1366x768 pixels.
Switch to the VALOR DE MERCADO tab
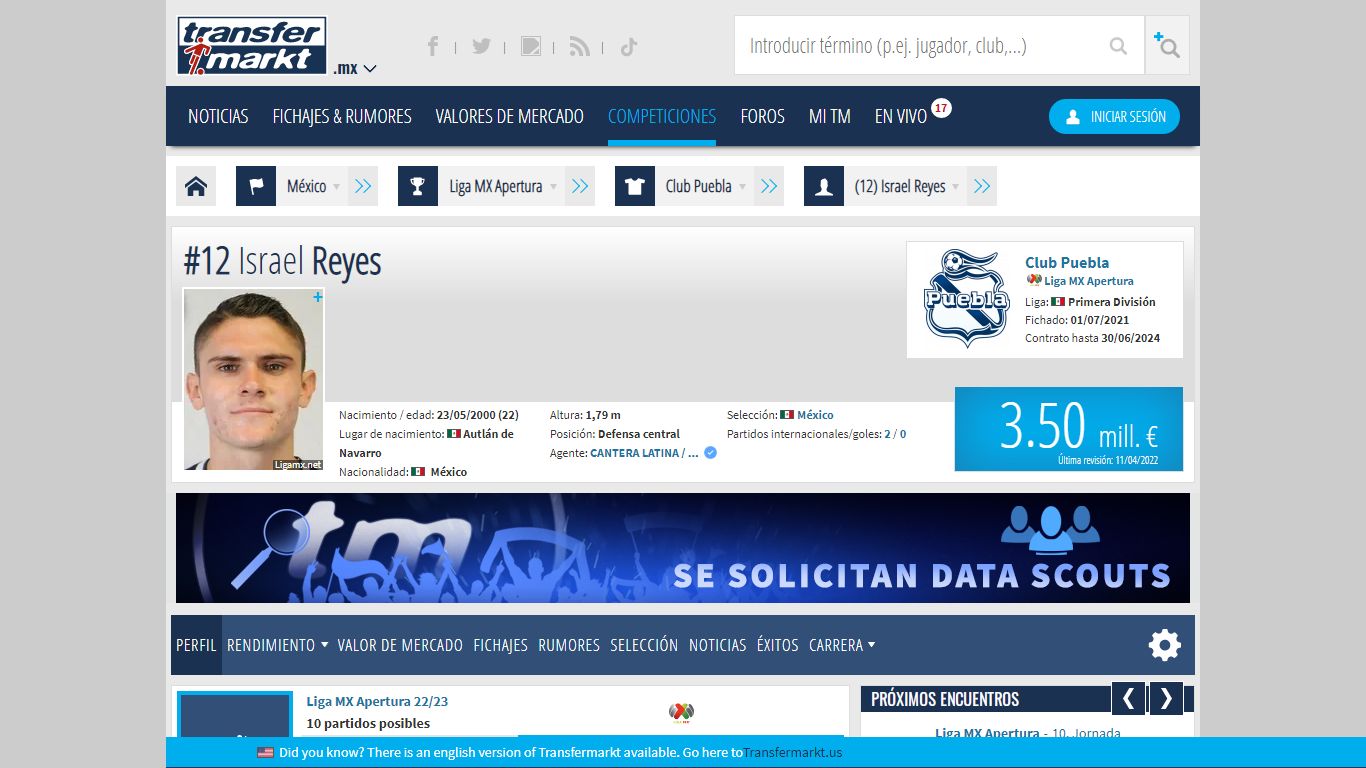[400, 645]
